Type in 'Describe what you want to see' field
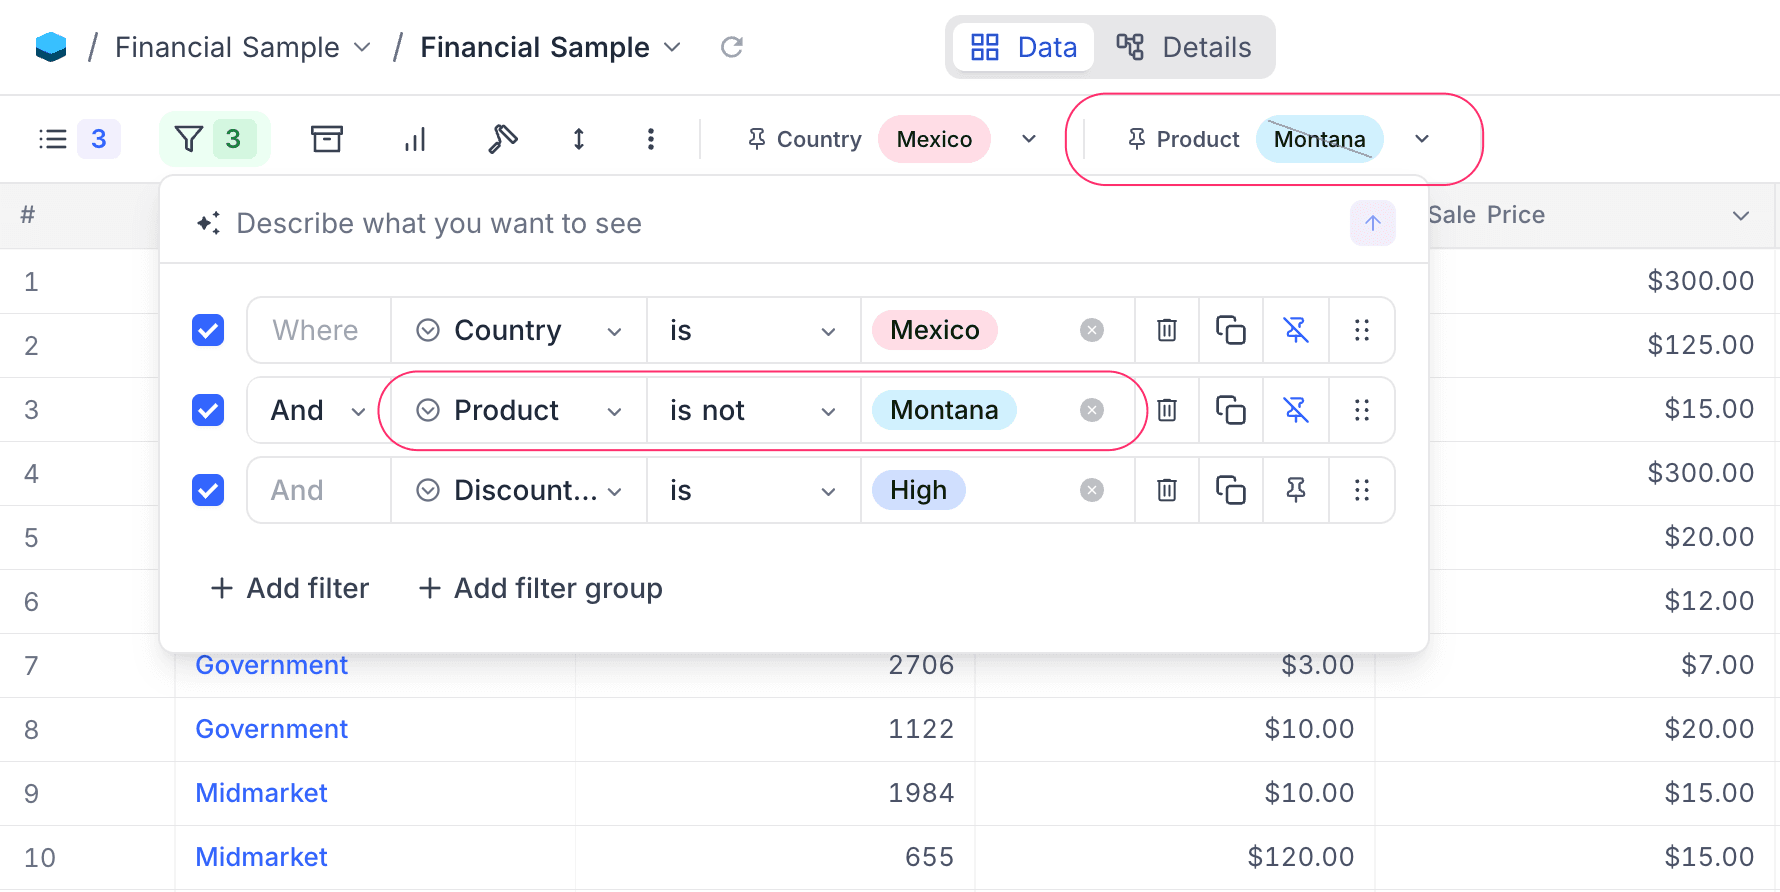This screenshot has height=892, width=1780. coord(760,223)
